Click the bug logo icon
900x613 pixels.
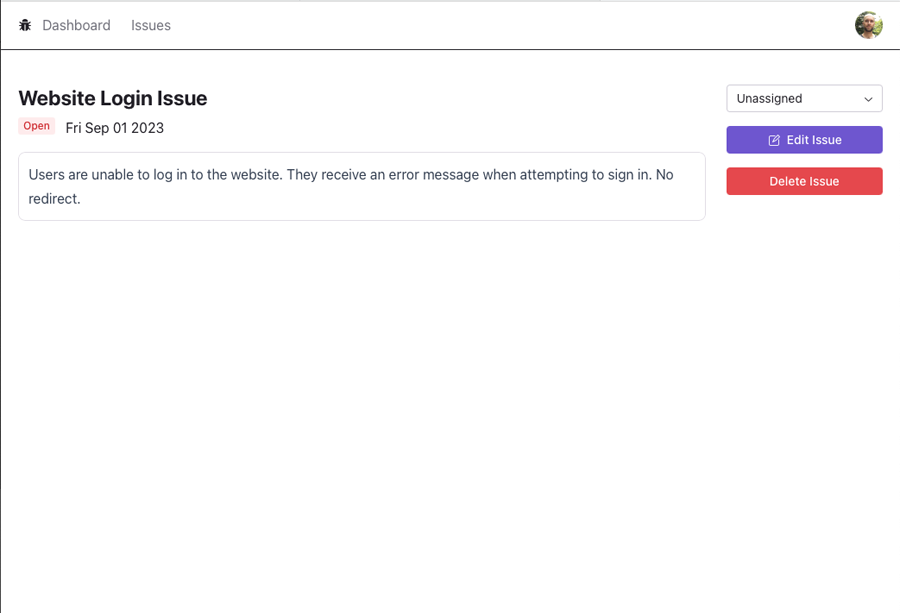click(25, 25)
